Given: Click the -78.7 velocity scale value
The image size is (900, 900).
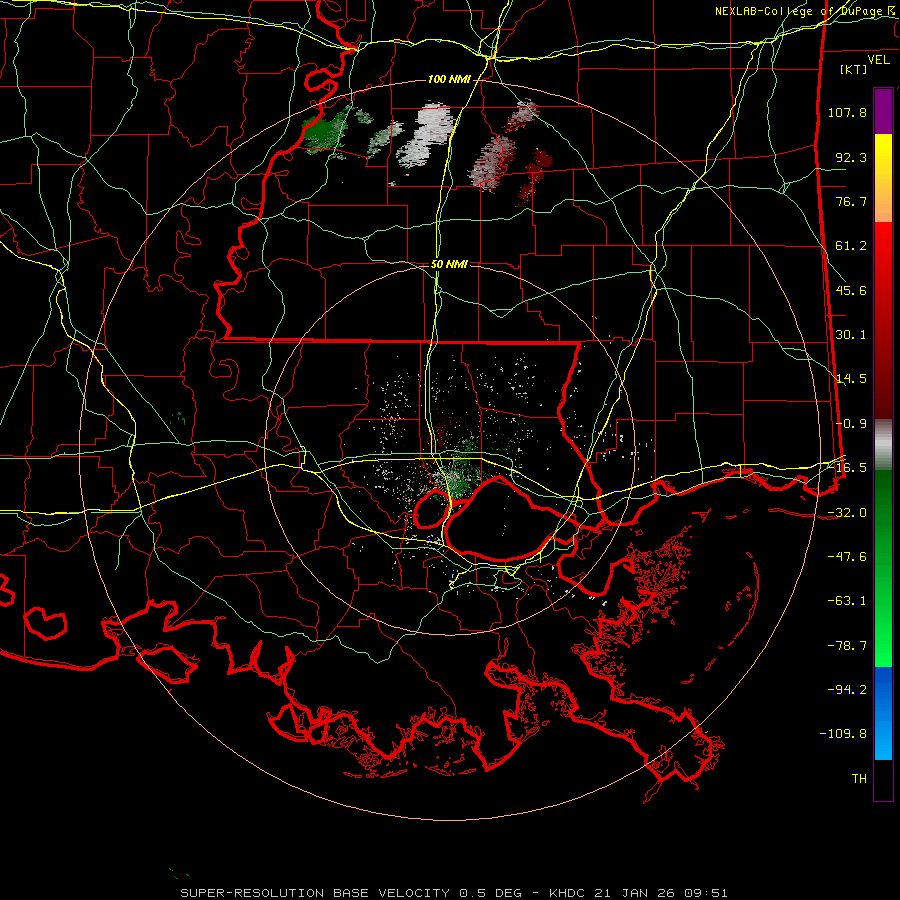Looking at the screenshot, I should tap(847, 646).
